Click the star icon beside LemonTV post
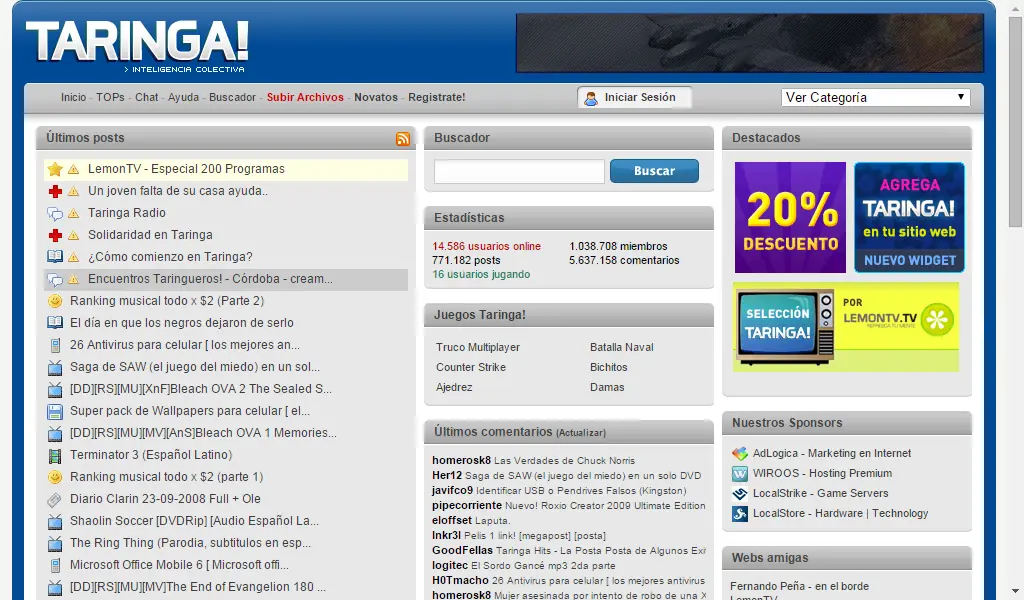The width and height of the screenshot is (1024, 600). (55, 169)
